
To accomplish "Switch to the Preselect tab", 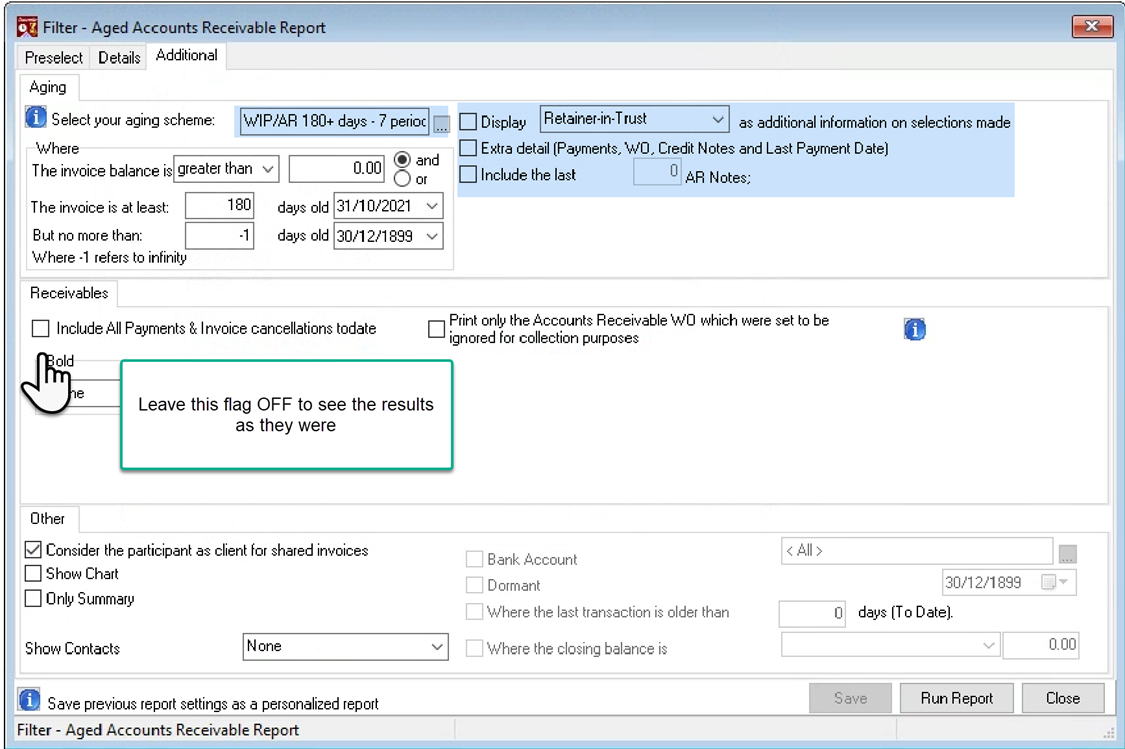I will tap(54, 57).
